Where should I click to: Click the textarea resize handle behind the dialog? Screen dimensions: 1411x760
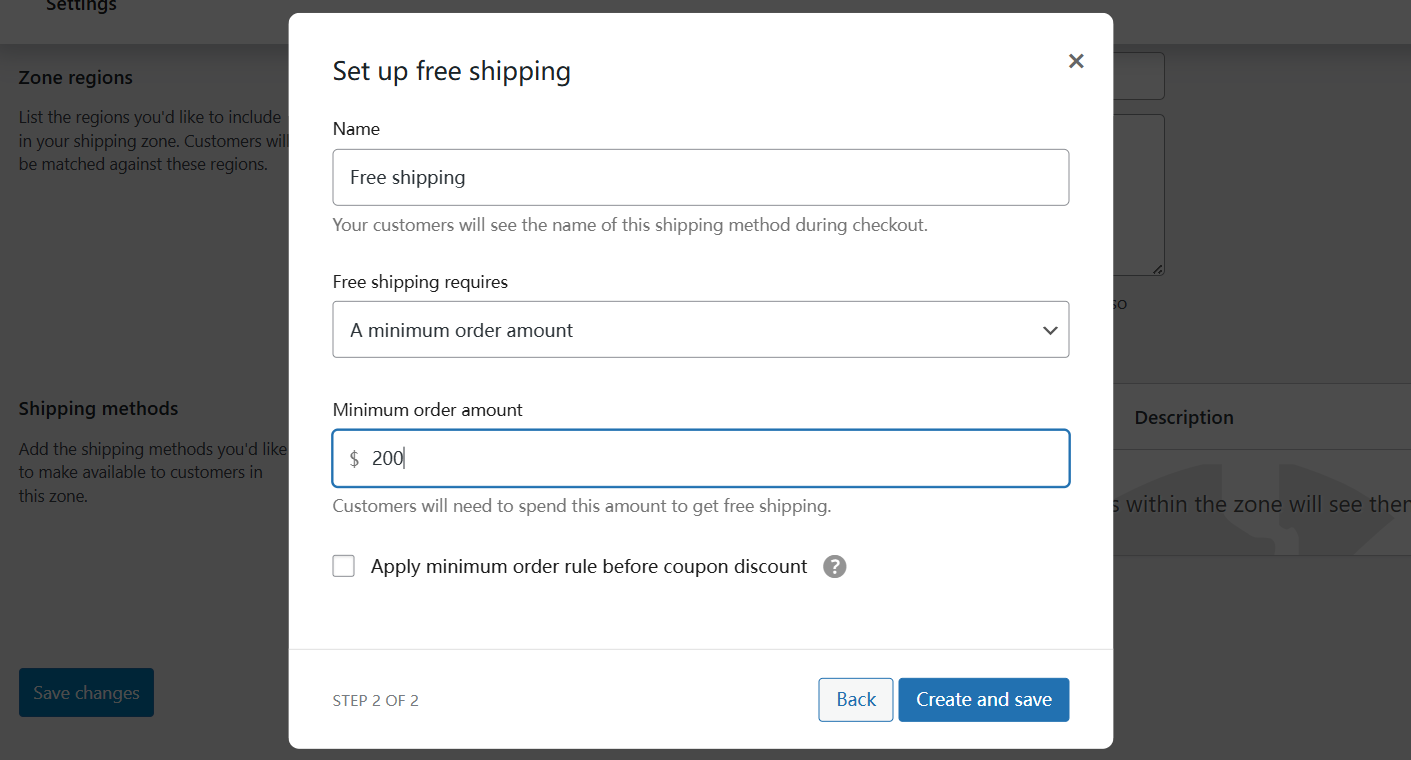(x=1158, y=269)
